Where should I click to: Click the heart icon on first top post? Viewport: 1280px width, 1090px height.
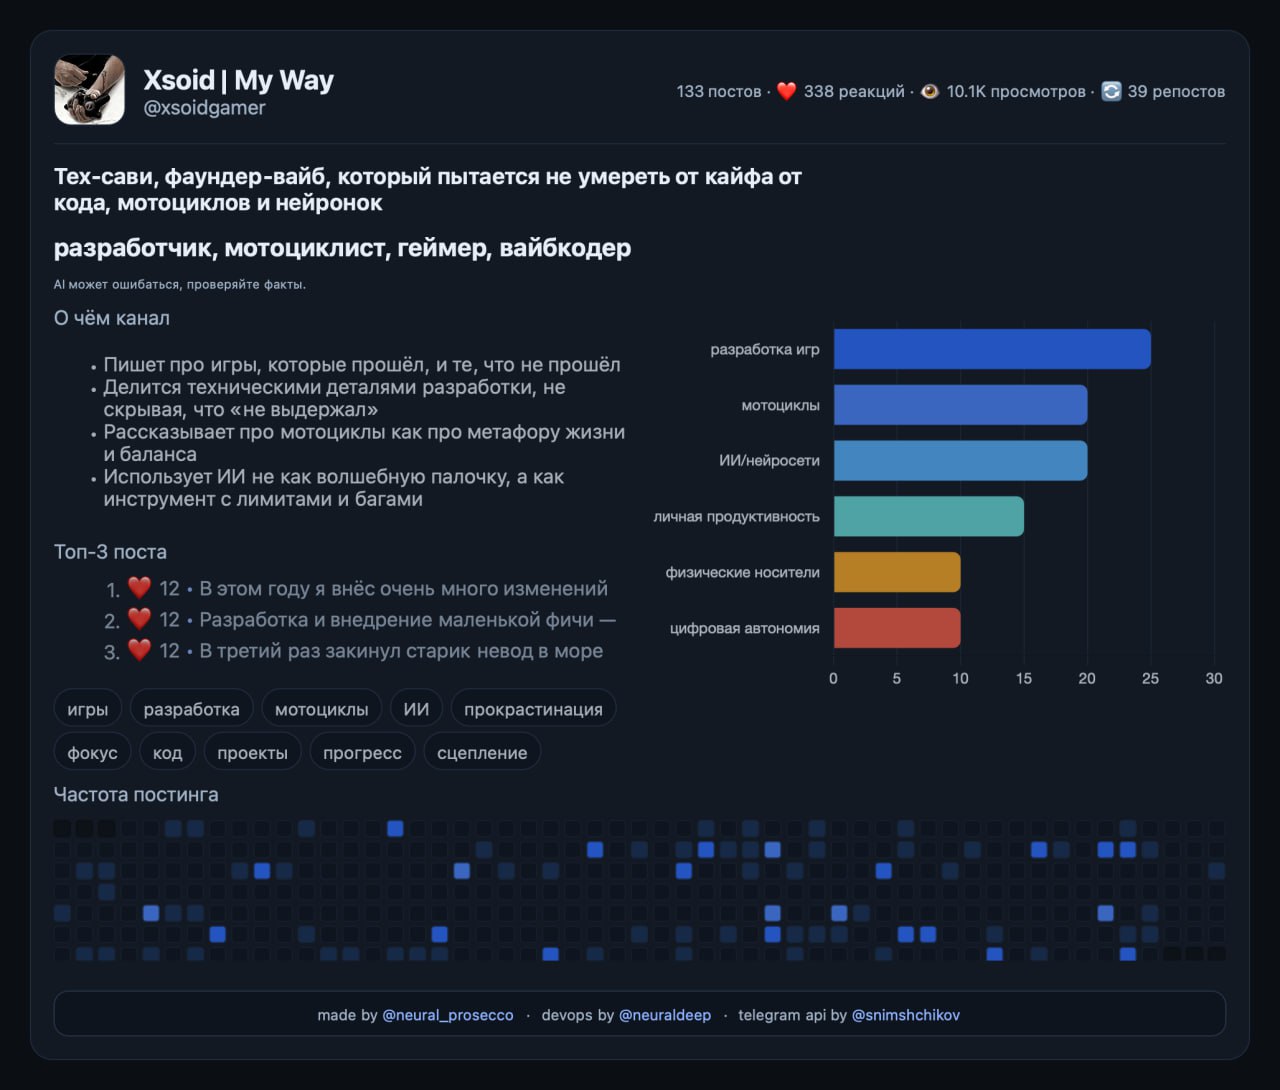(139, 588)
